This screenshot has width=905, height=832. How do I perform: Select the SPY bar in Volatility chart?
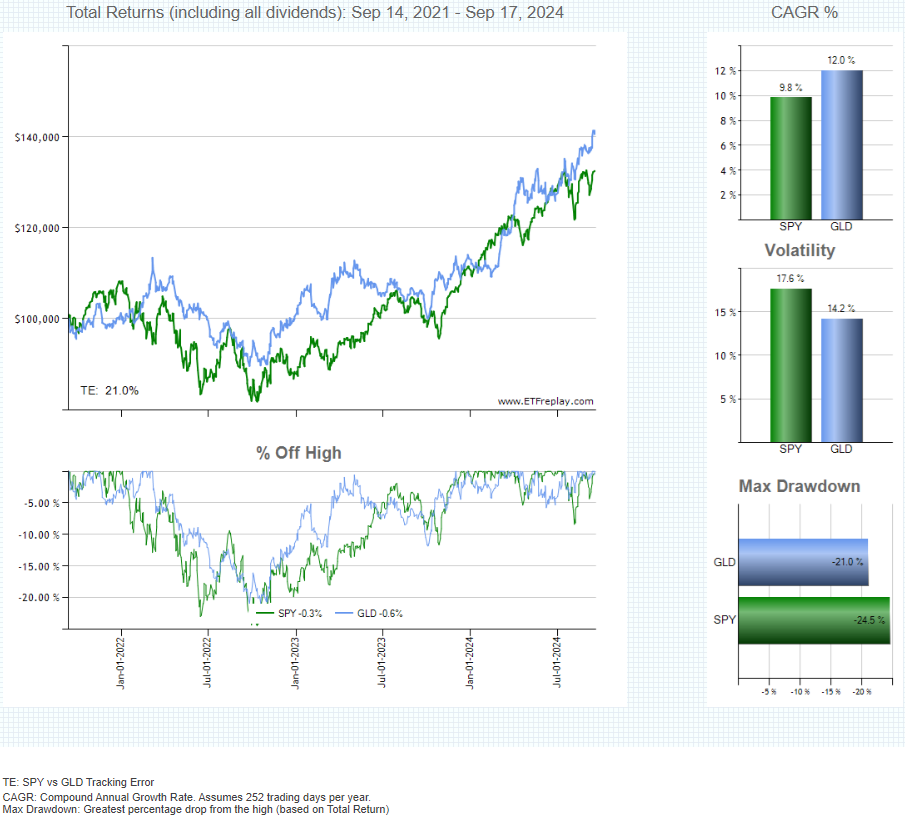790,365
